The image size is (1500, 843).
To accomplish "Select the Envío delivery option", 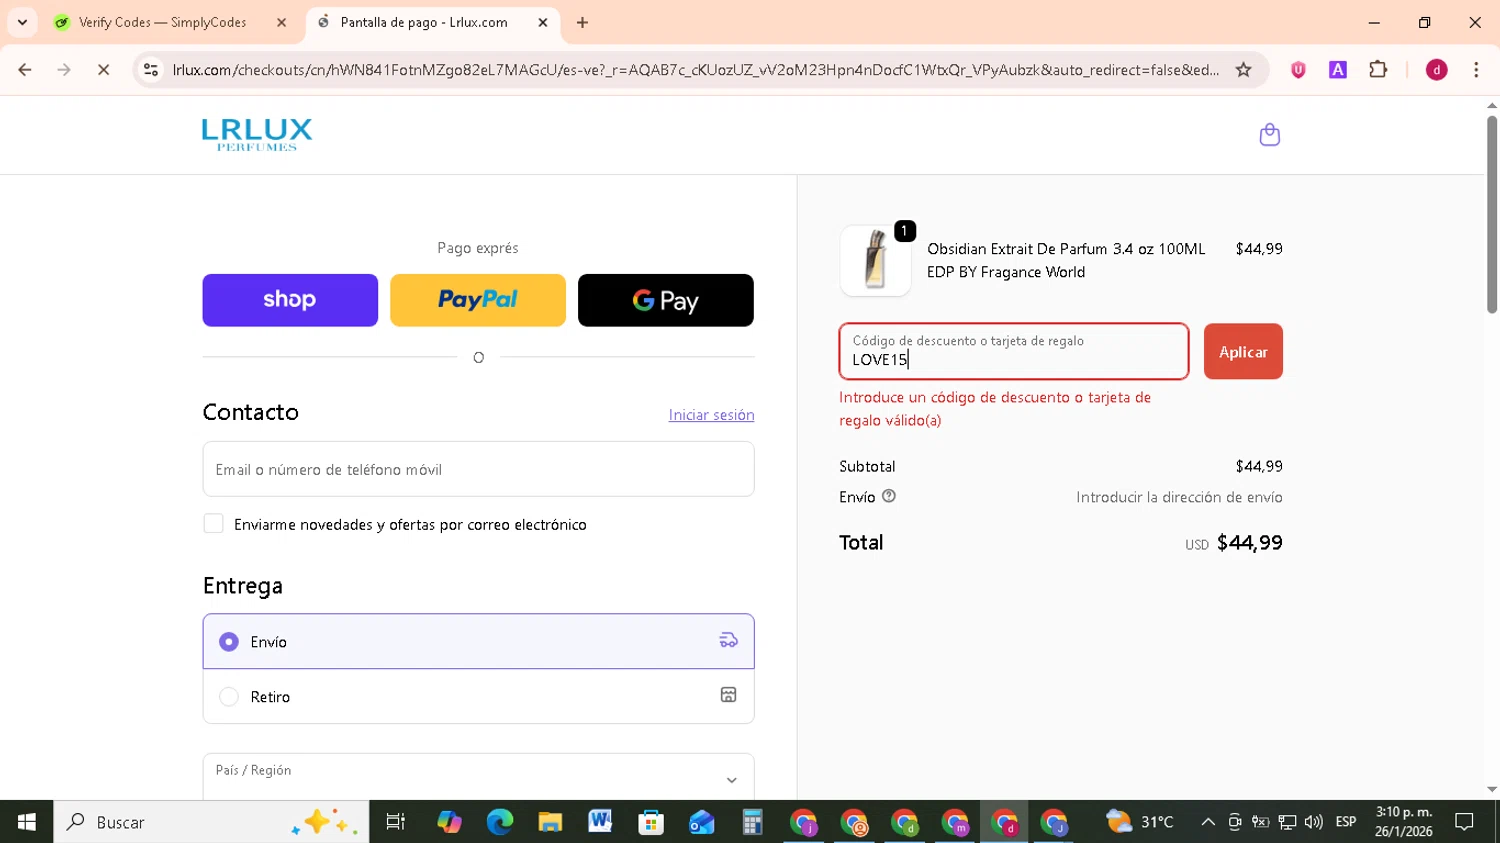I will (478, 641).
